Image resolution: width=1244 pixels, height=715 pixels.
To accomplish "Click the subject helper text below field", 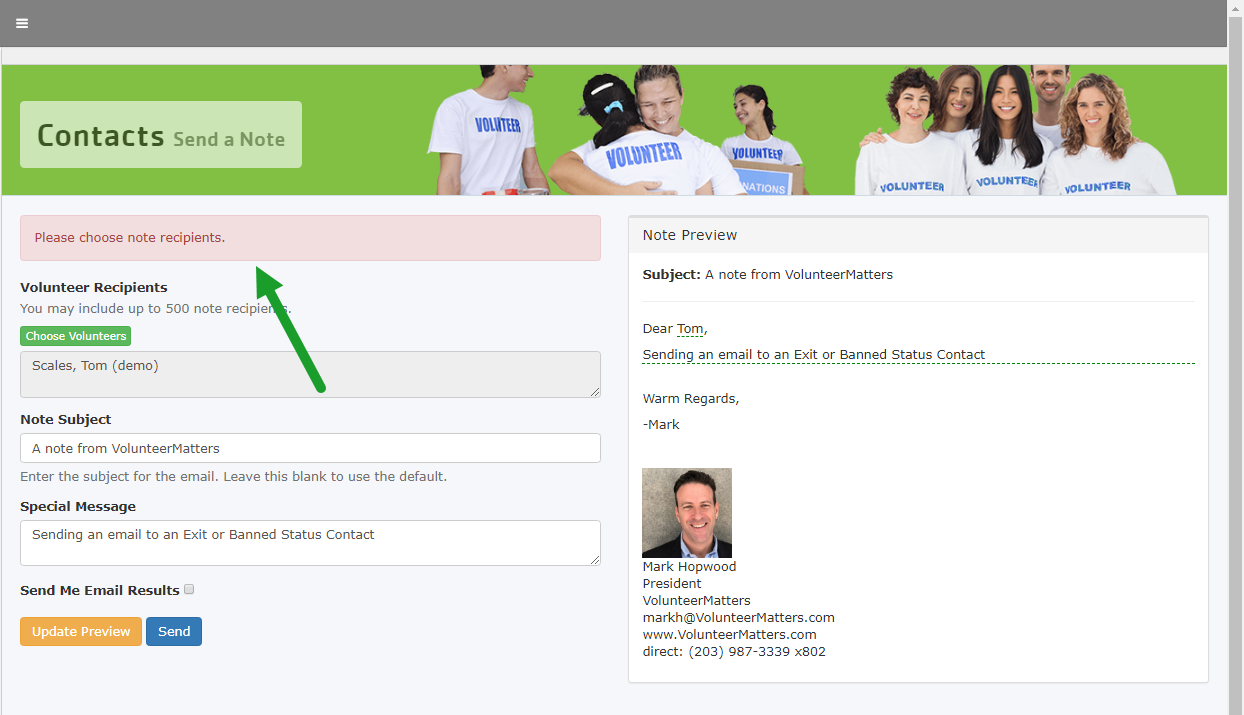I will [x=233, y=476].
